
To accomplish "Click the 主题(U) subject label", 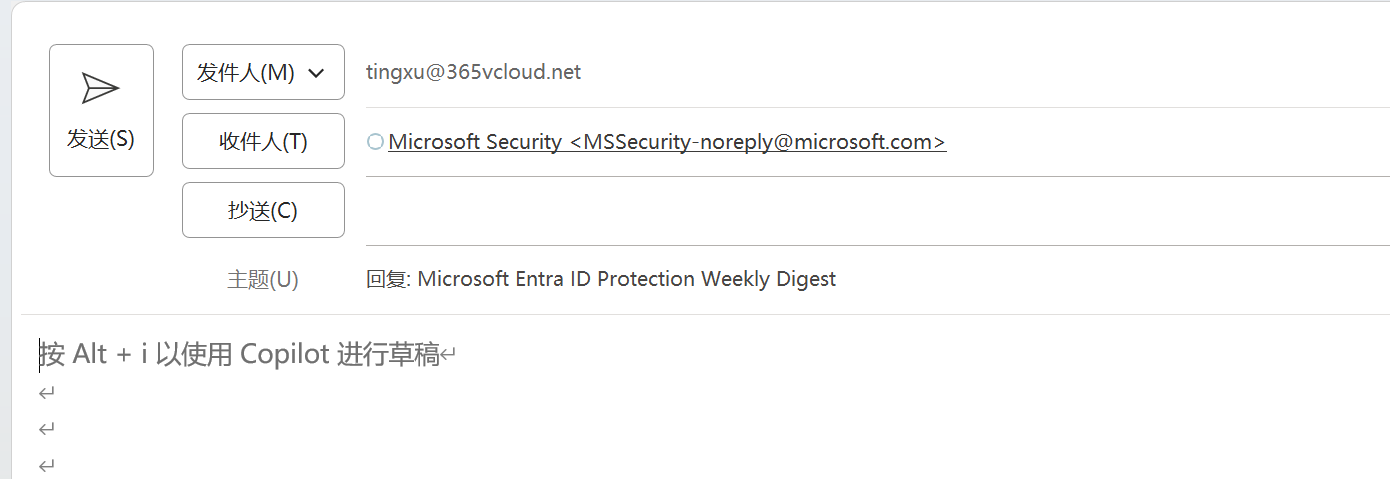I will tap(263, 280).
